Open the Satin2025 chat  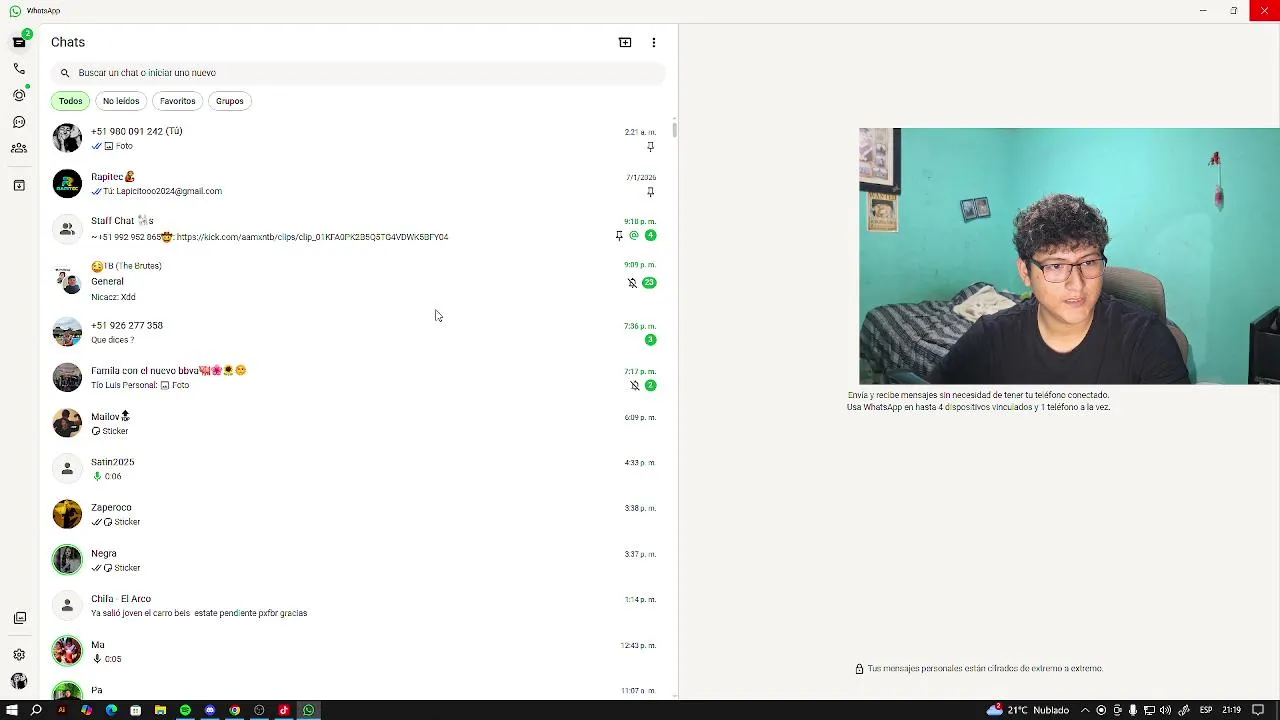click(358, 469)
